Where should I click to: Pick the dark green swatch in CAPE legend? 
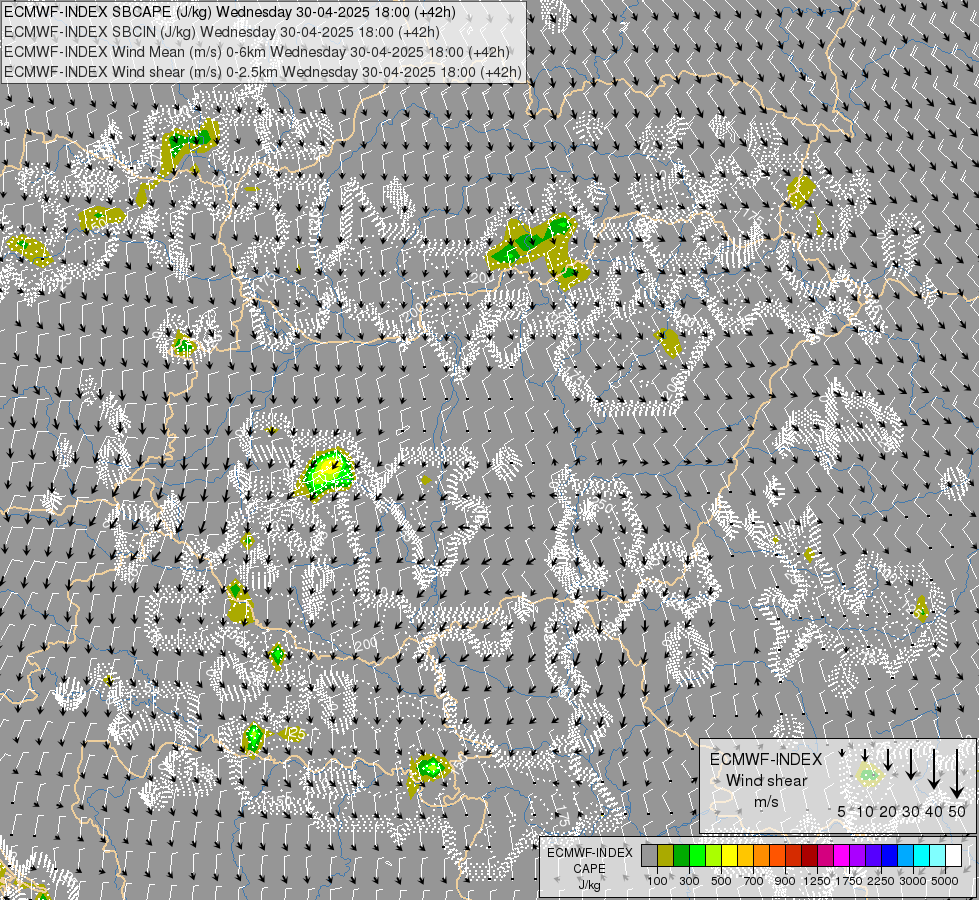coord(682,855)
